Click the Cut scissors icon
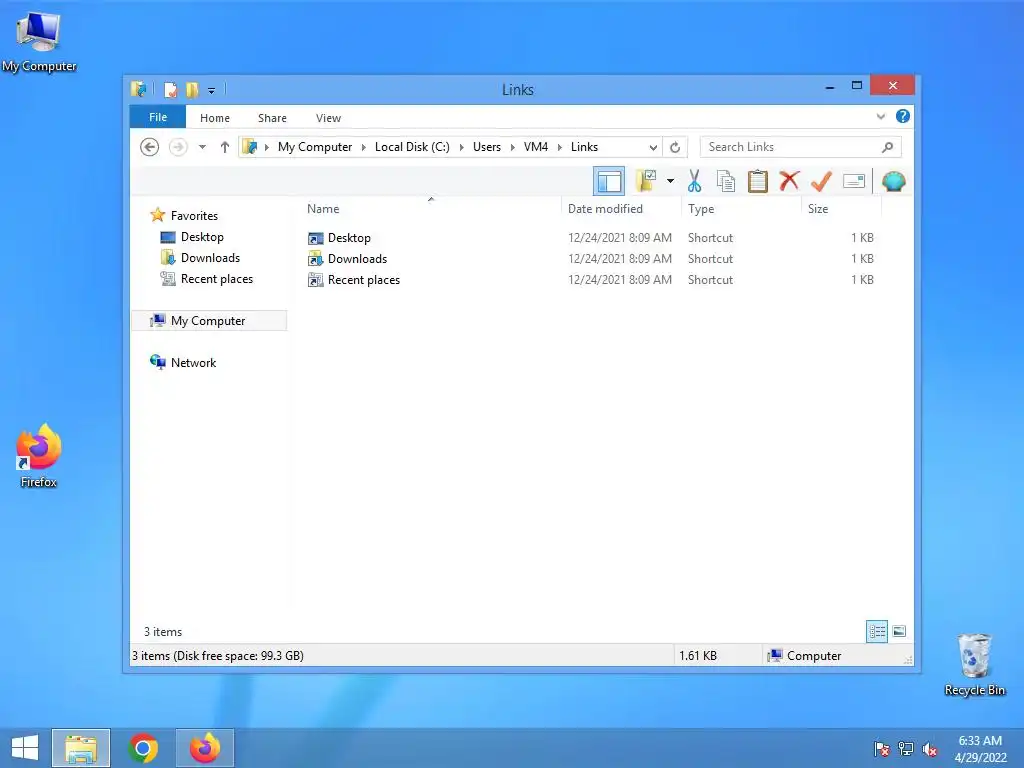This screenshot has height=768, width=1024. coord(694,181)
